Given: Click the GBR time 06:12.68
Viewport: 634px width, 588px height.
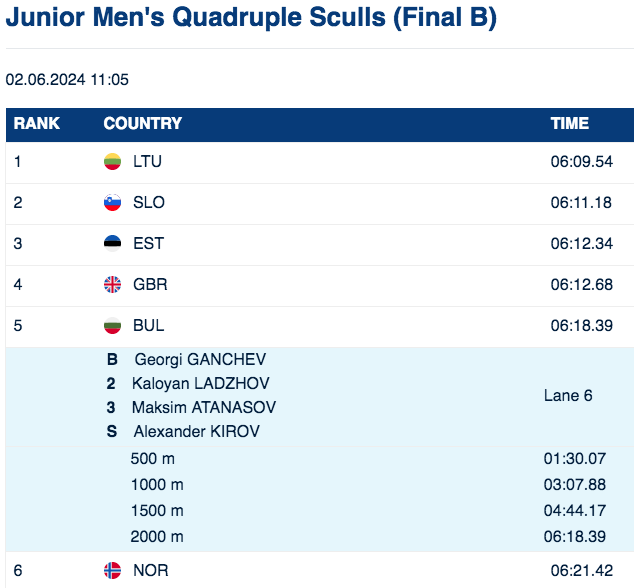Looking at the screenshot, I should pos(581,285).
